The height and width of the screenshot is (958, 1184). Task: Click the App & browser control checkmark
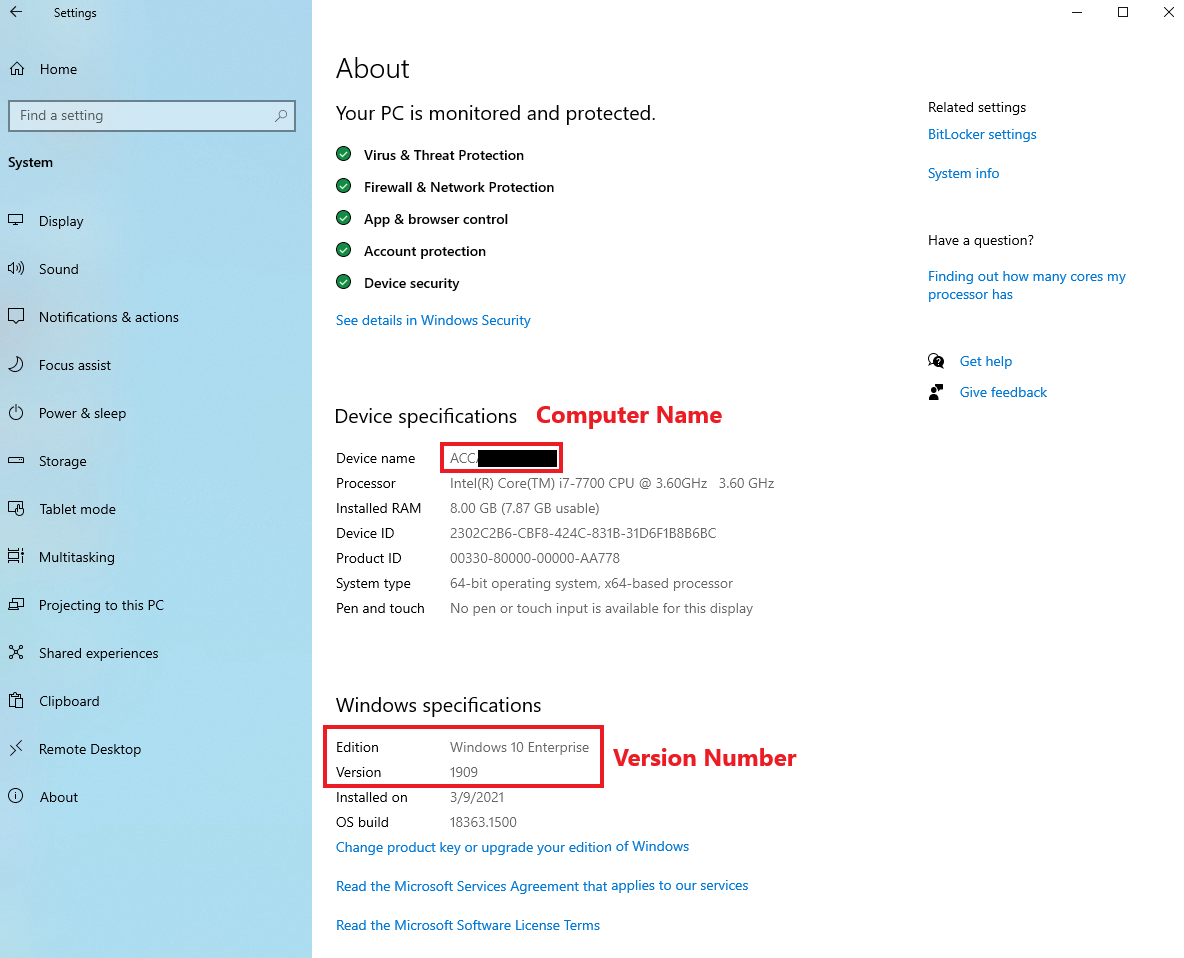click(344, 218)
